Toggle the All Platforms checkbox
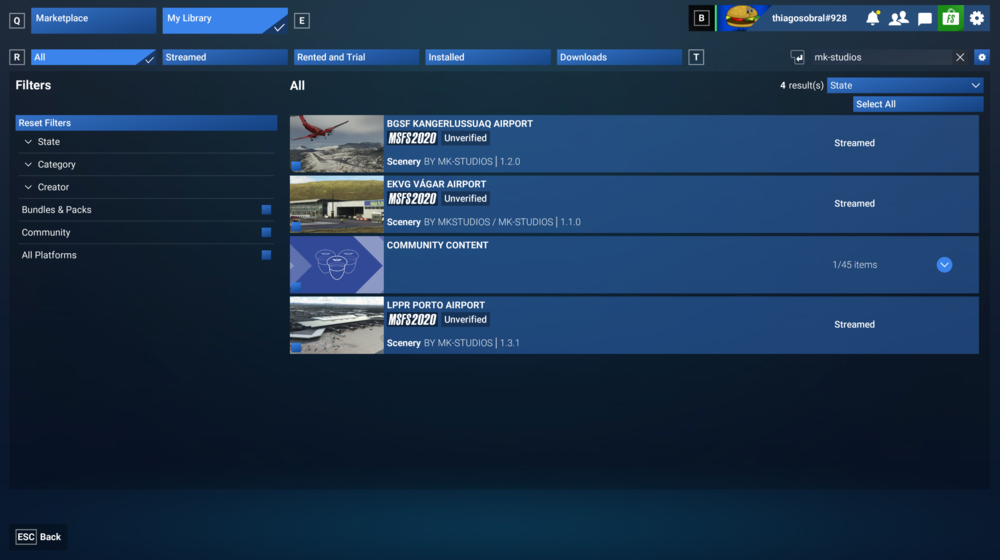 [x=266, y=255]
